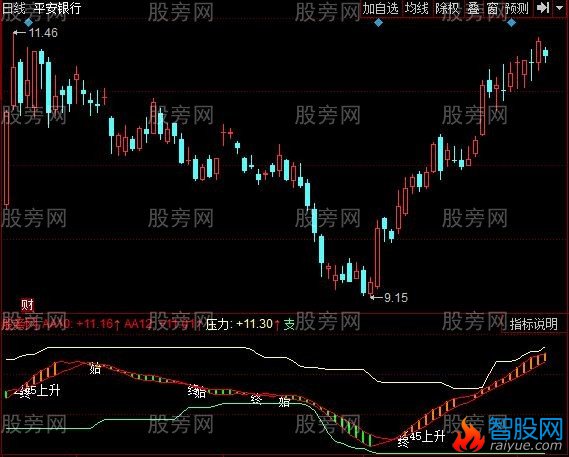Toggle 除权 ex-rights adjustment
This screenshot has height=457, width=569.
tap(447, 8)
